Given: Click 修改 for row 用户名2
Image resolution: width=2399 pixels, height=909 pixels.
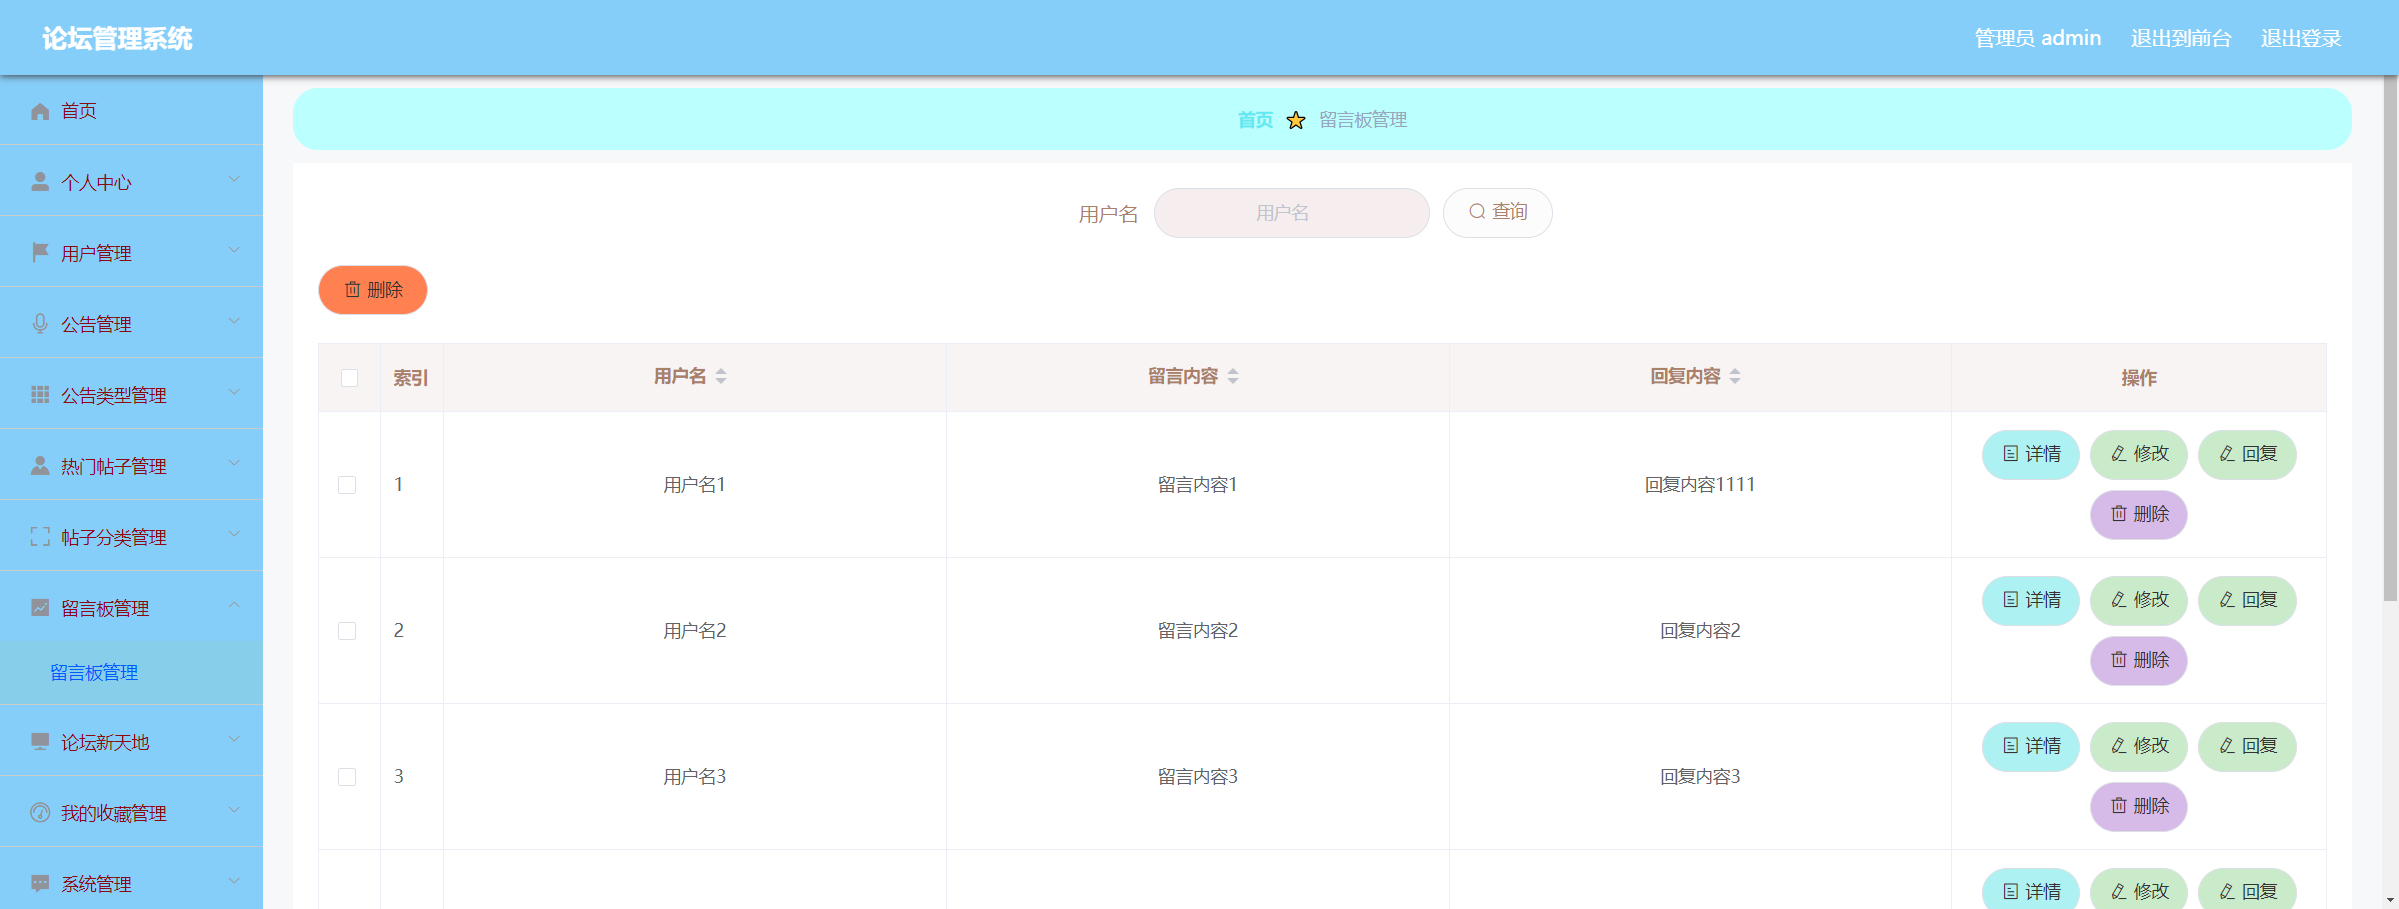Looking at the screenshot, I should click(x=2139, y=601).
